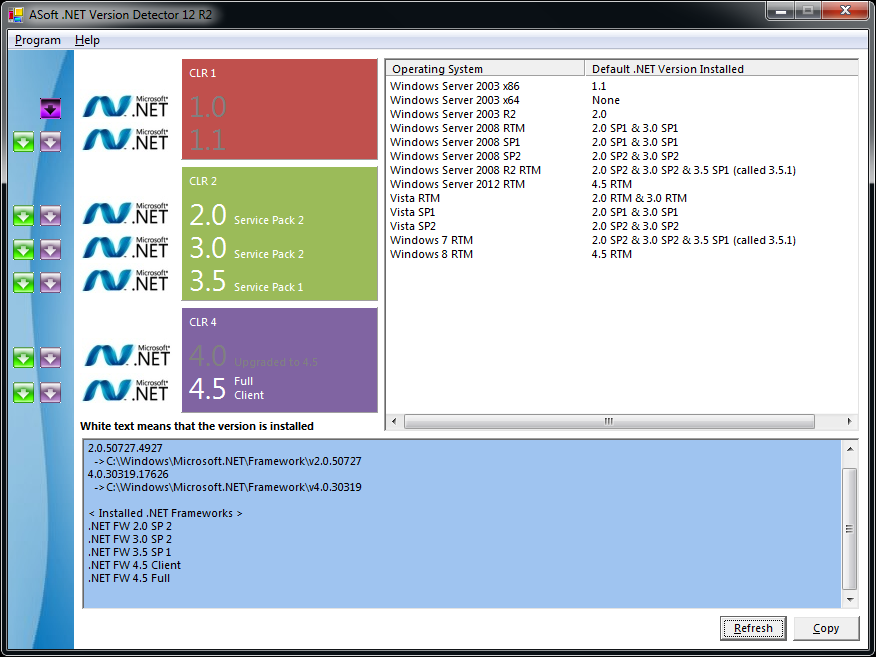Click the green download arrow for .NET 4.5
The image size is (876, 657).
click(x=23, y=393)
